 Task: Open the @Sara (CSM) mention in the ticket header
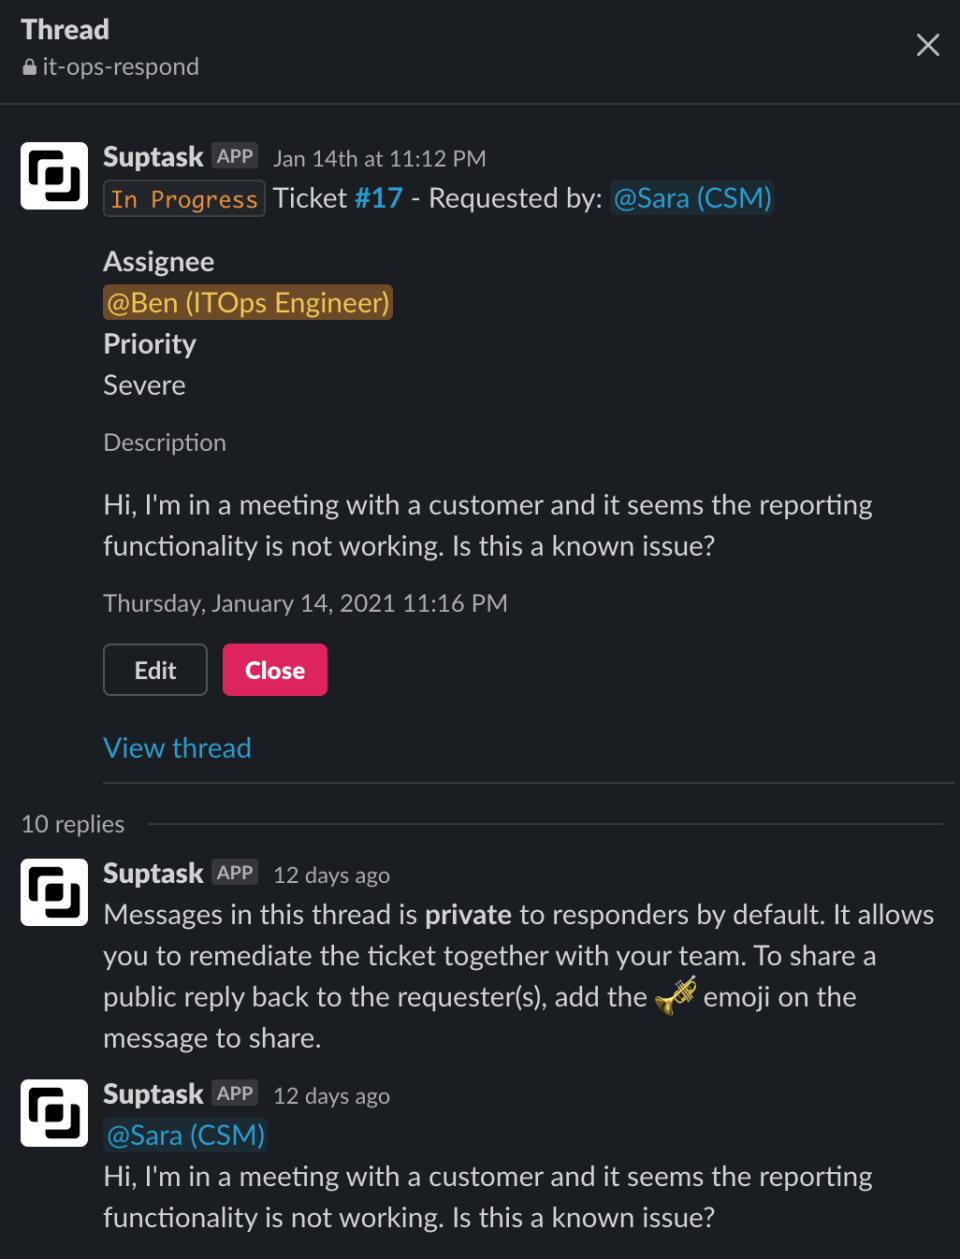(x=692, y=198)
